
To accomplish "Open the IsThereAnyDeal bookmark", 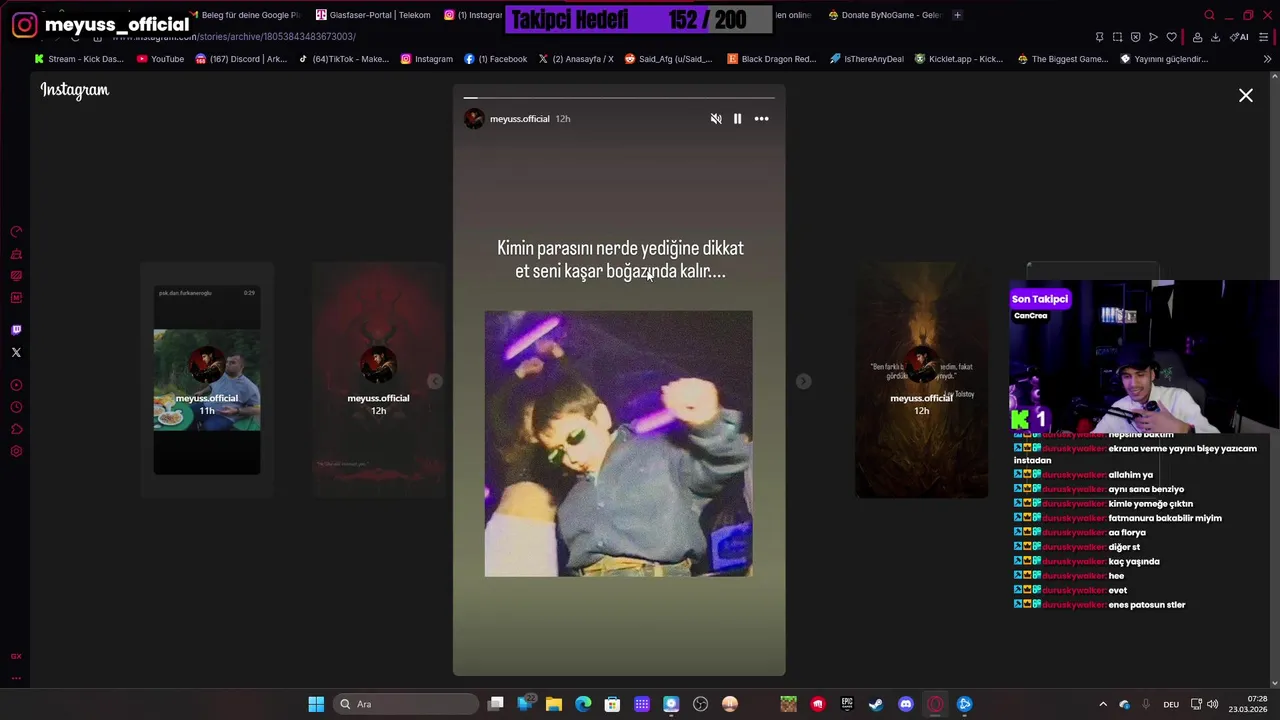I will tap(866, 59).
